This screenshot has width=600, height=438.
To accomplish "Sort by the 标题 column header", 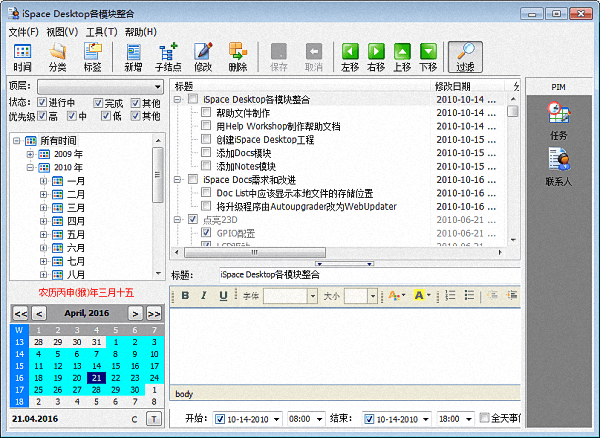I will click(302, 86).
